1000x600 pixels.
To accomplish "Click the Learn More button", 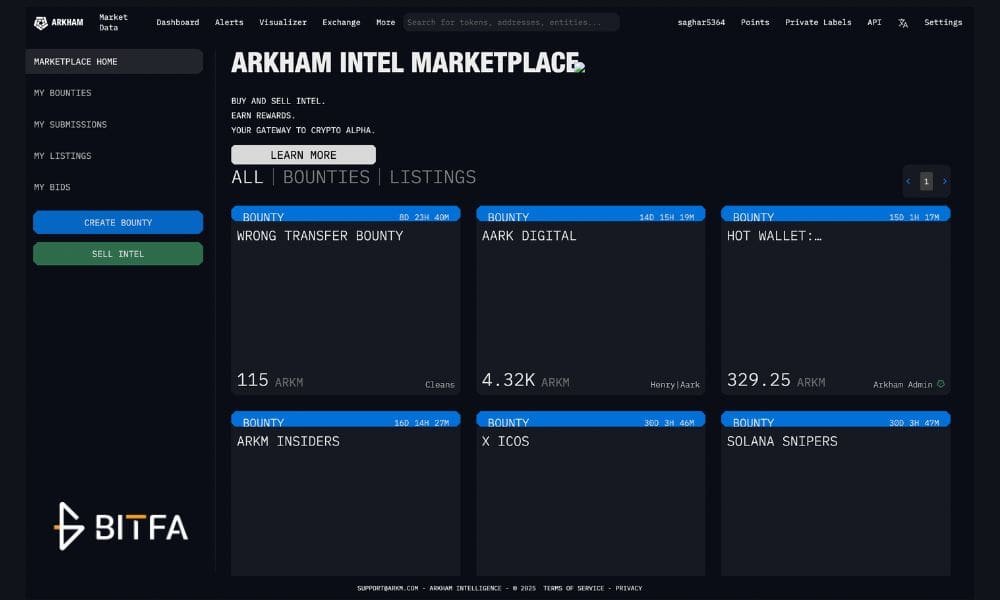I will pyautogui.click(x=304, y=155).
